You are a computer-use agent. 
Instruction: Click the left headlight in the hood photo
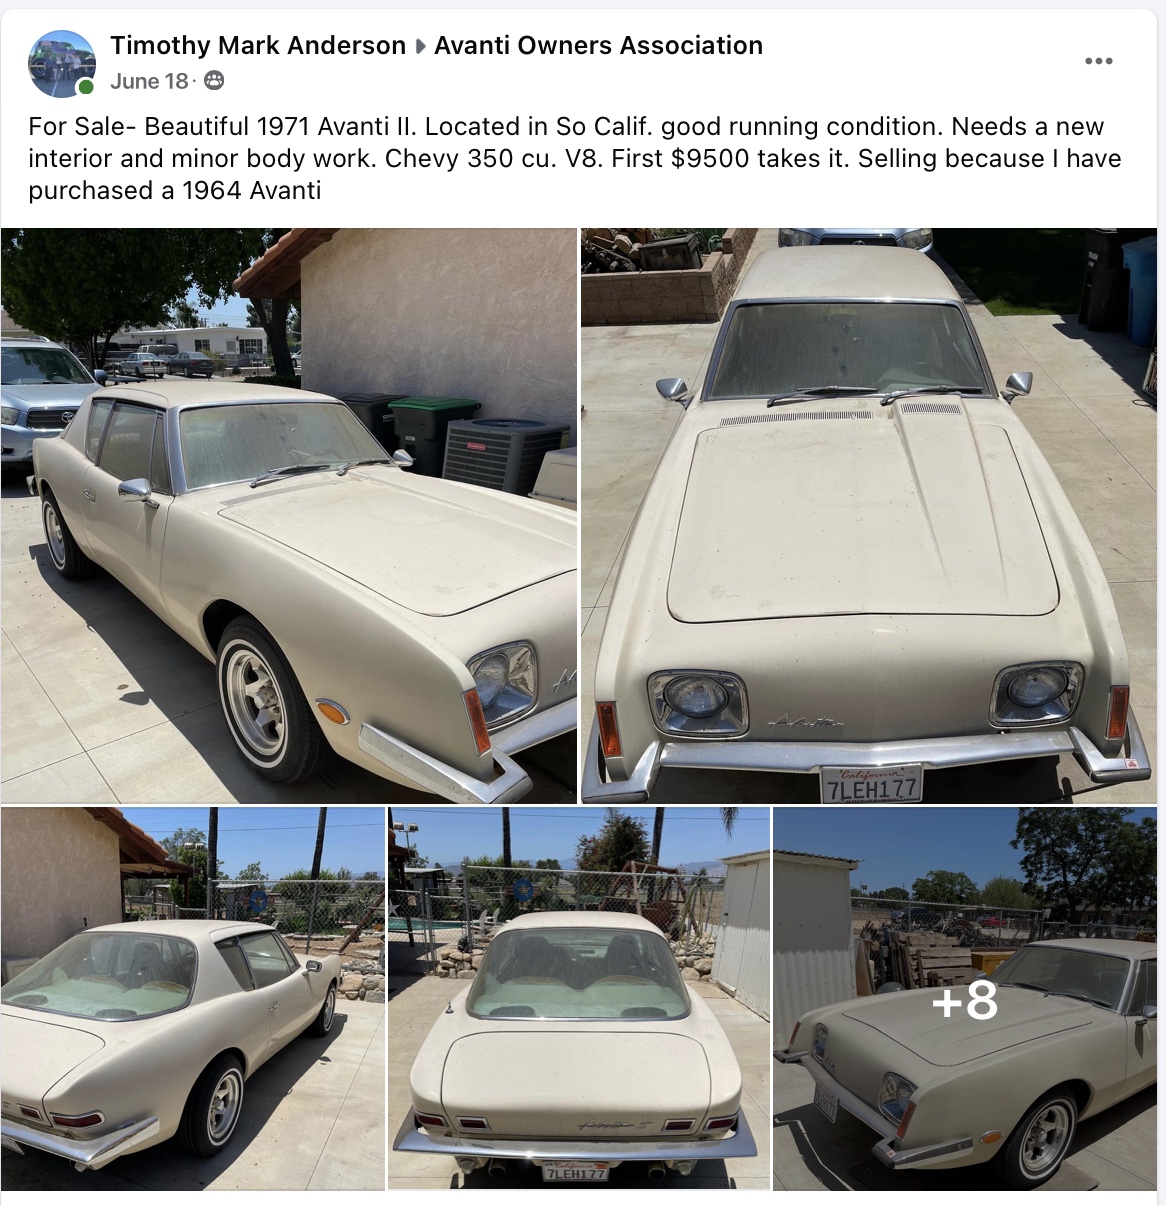click(x=698, y=699)
